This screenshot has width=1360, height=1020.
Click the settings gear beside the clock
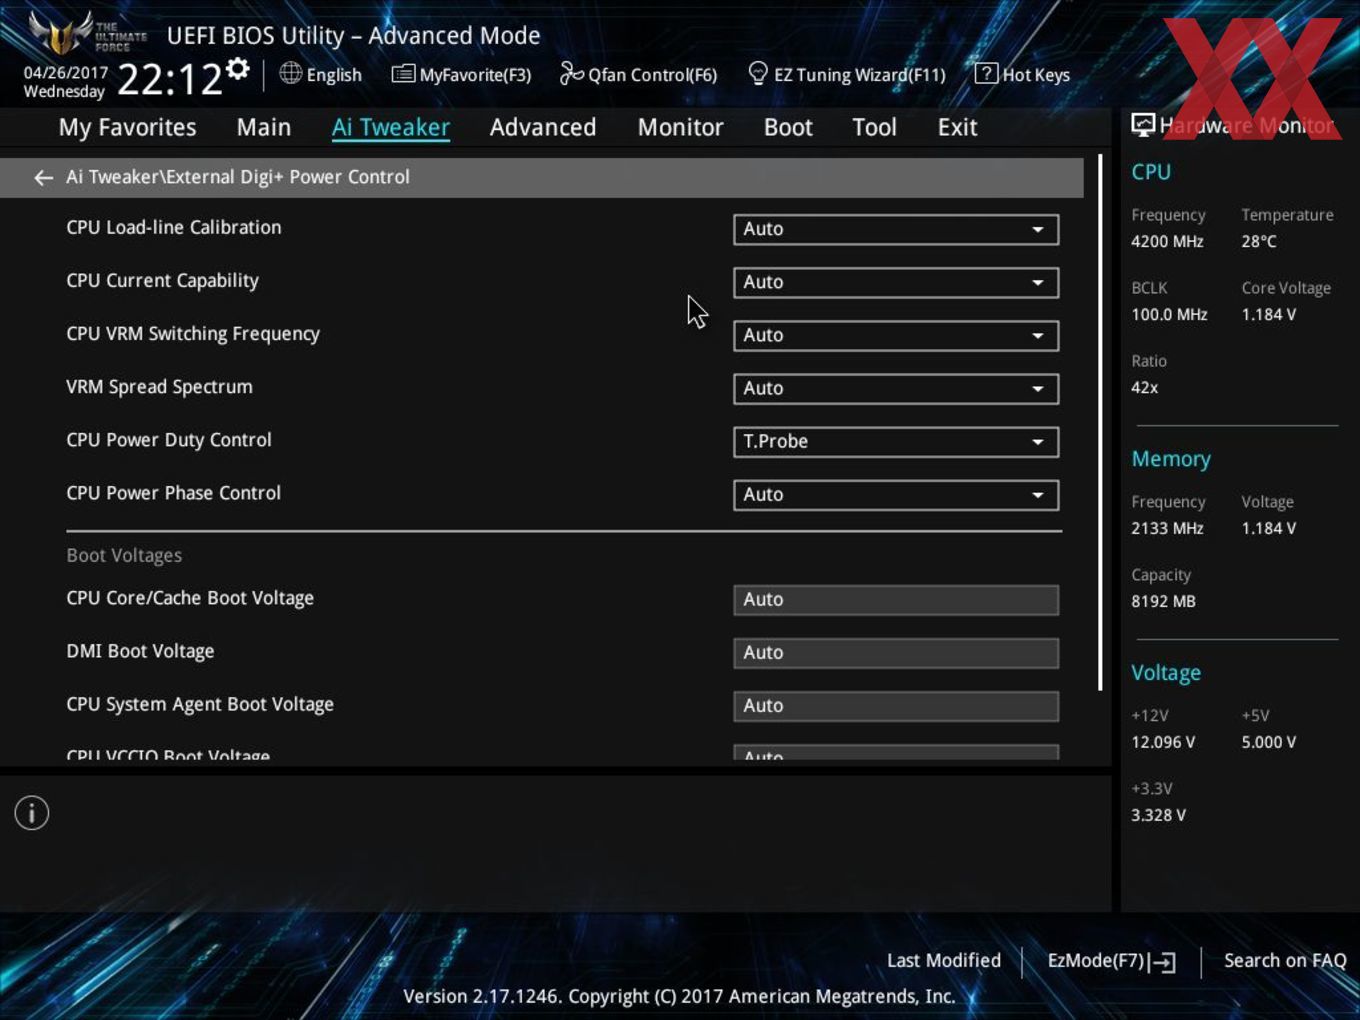238,69
